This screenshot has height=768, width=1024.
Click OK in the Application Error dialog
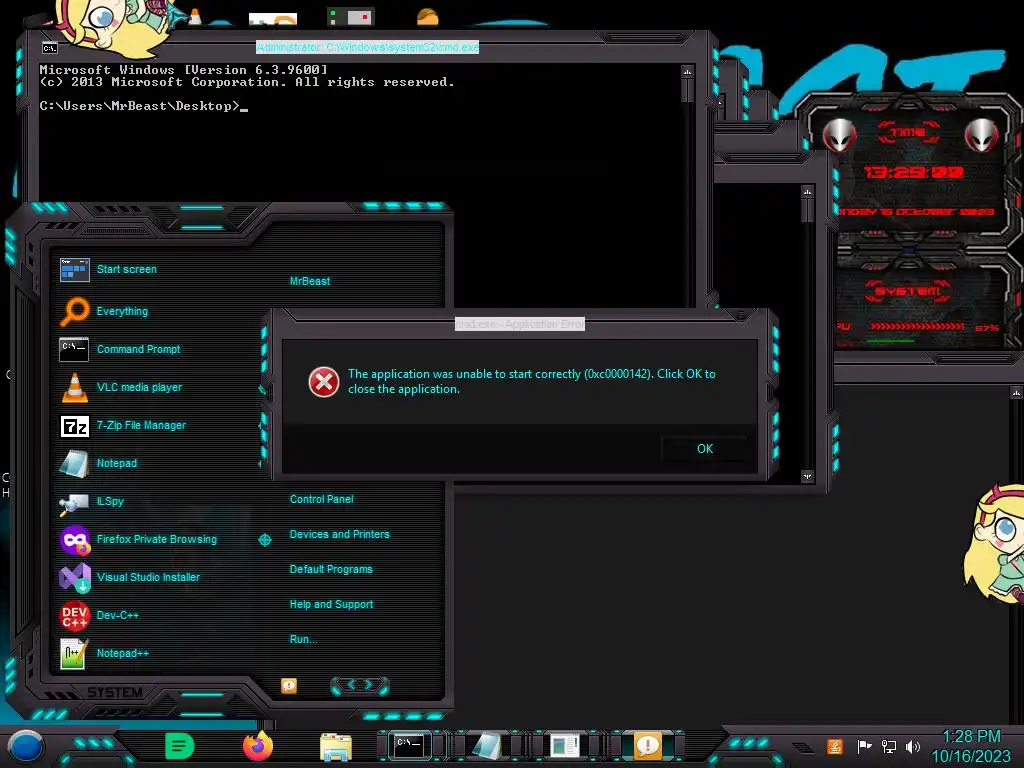click(x=705, y=449)
